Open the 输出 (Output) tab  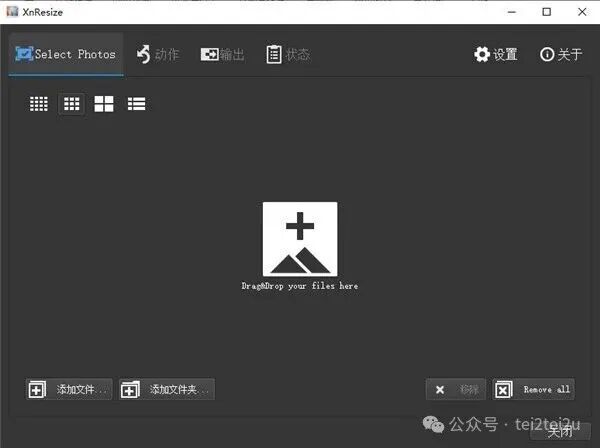(x=222, y=54)
